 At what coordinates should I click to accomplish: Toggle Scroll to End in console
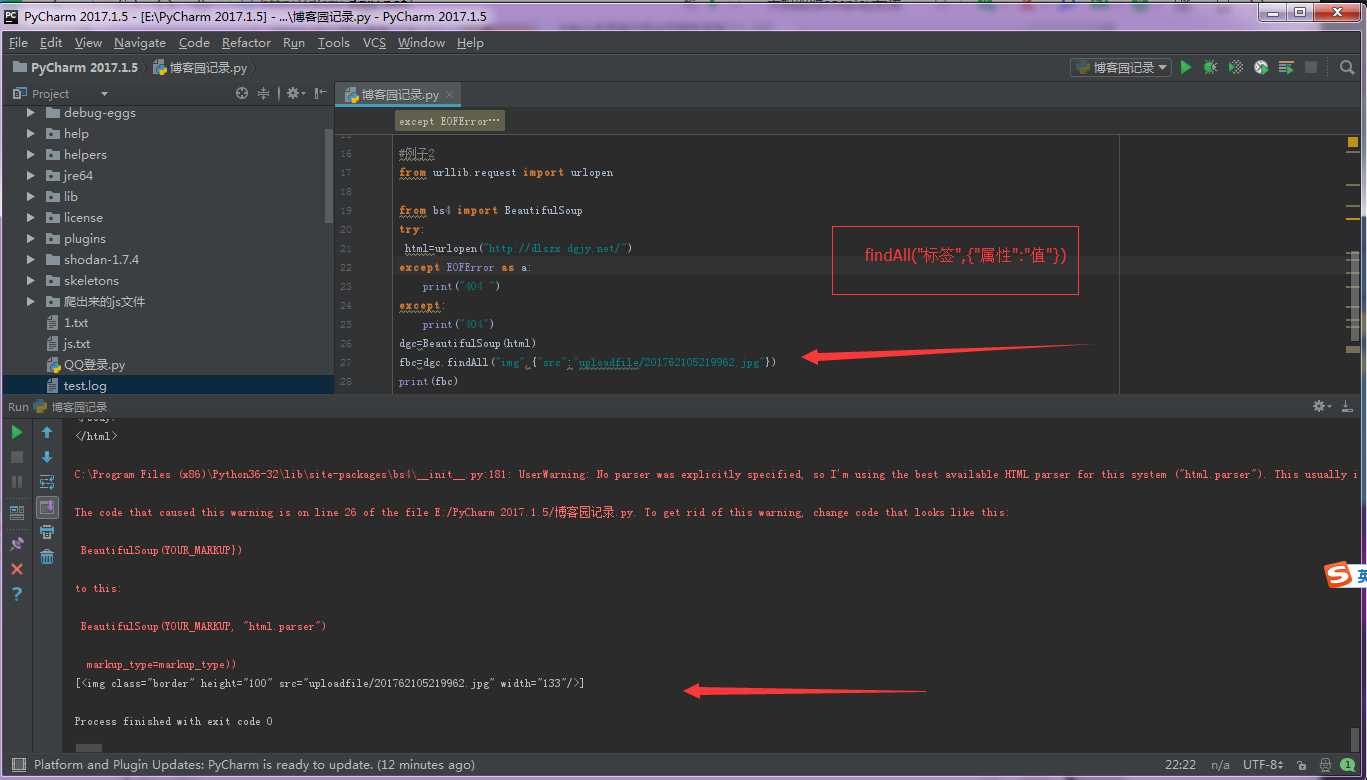47,507
